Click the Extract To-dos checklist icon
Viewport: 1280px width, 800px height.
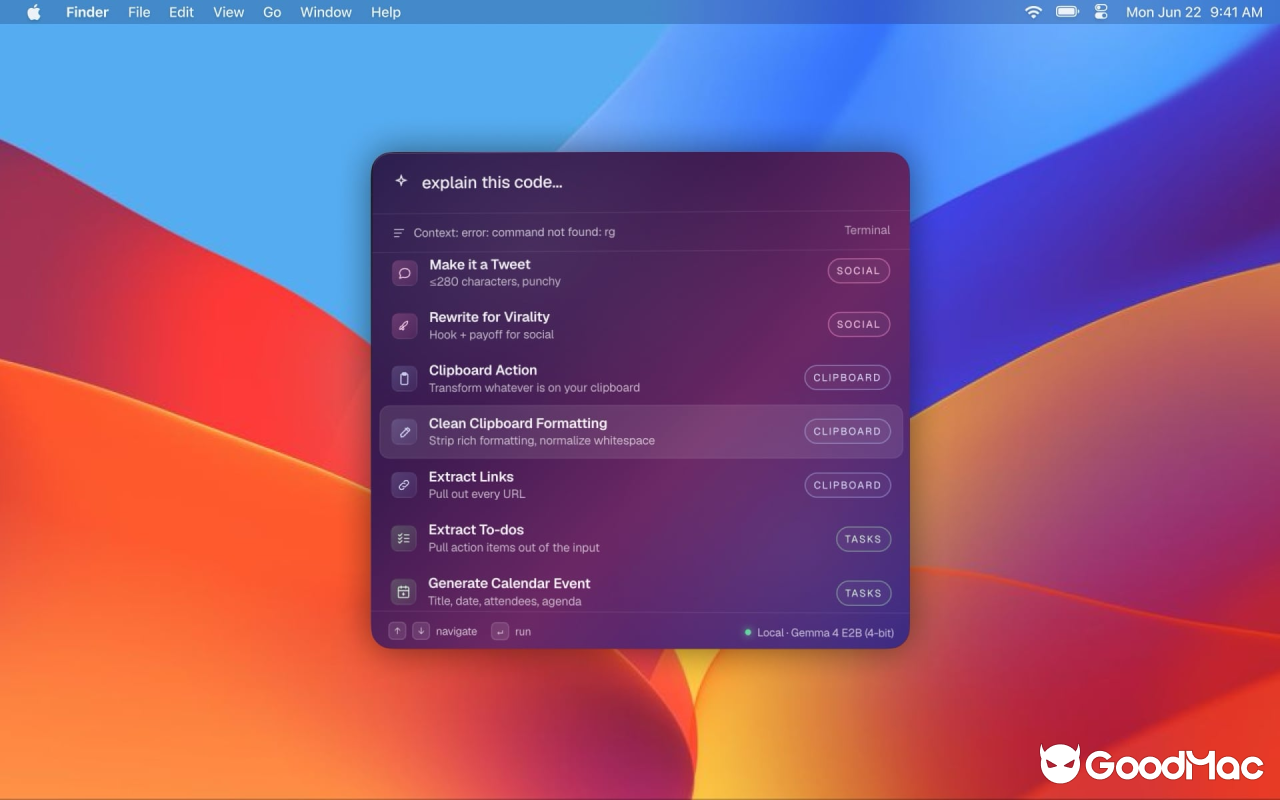click(403, 538)
